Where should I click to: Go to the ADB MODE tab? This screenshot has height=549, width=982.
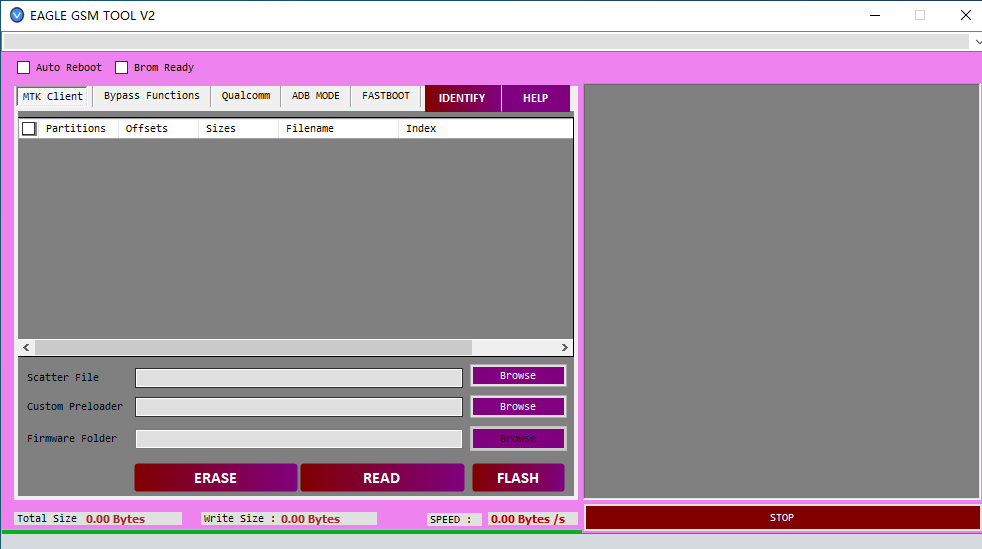click(316, 96)
